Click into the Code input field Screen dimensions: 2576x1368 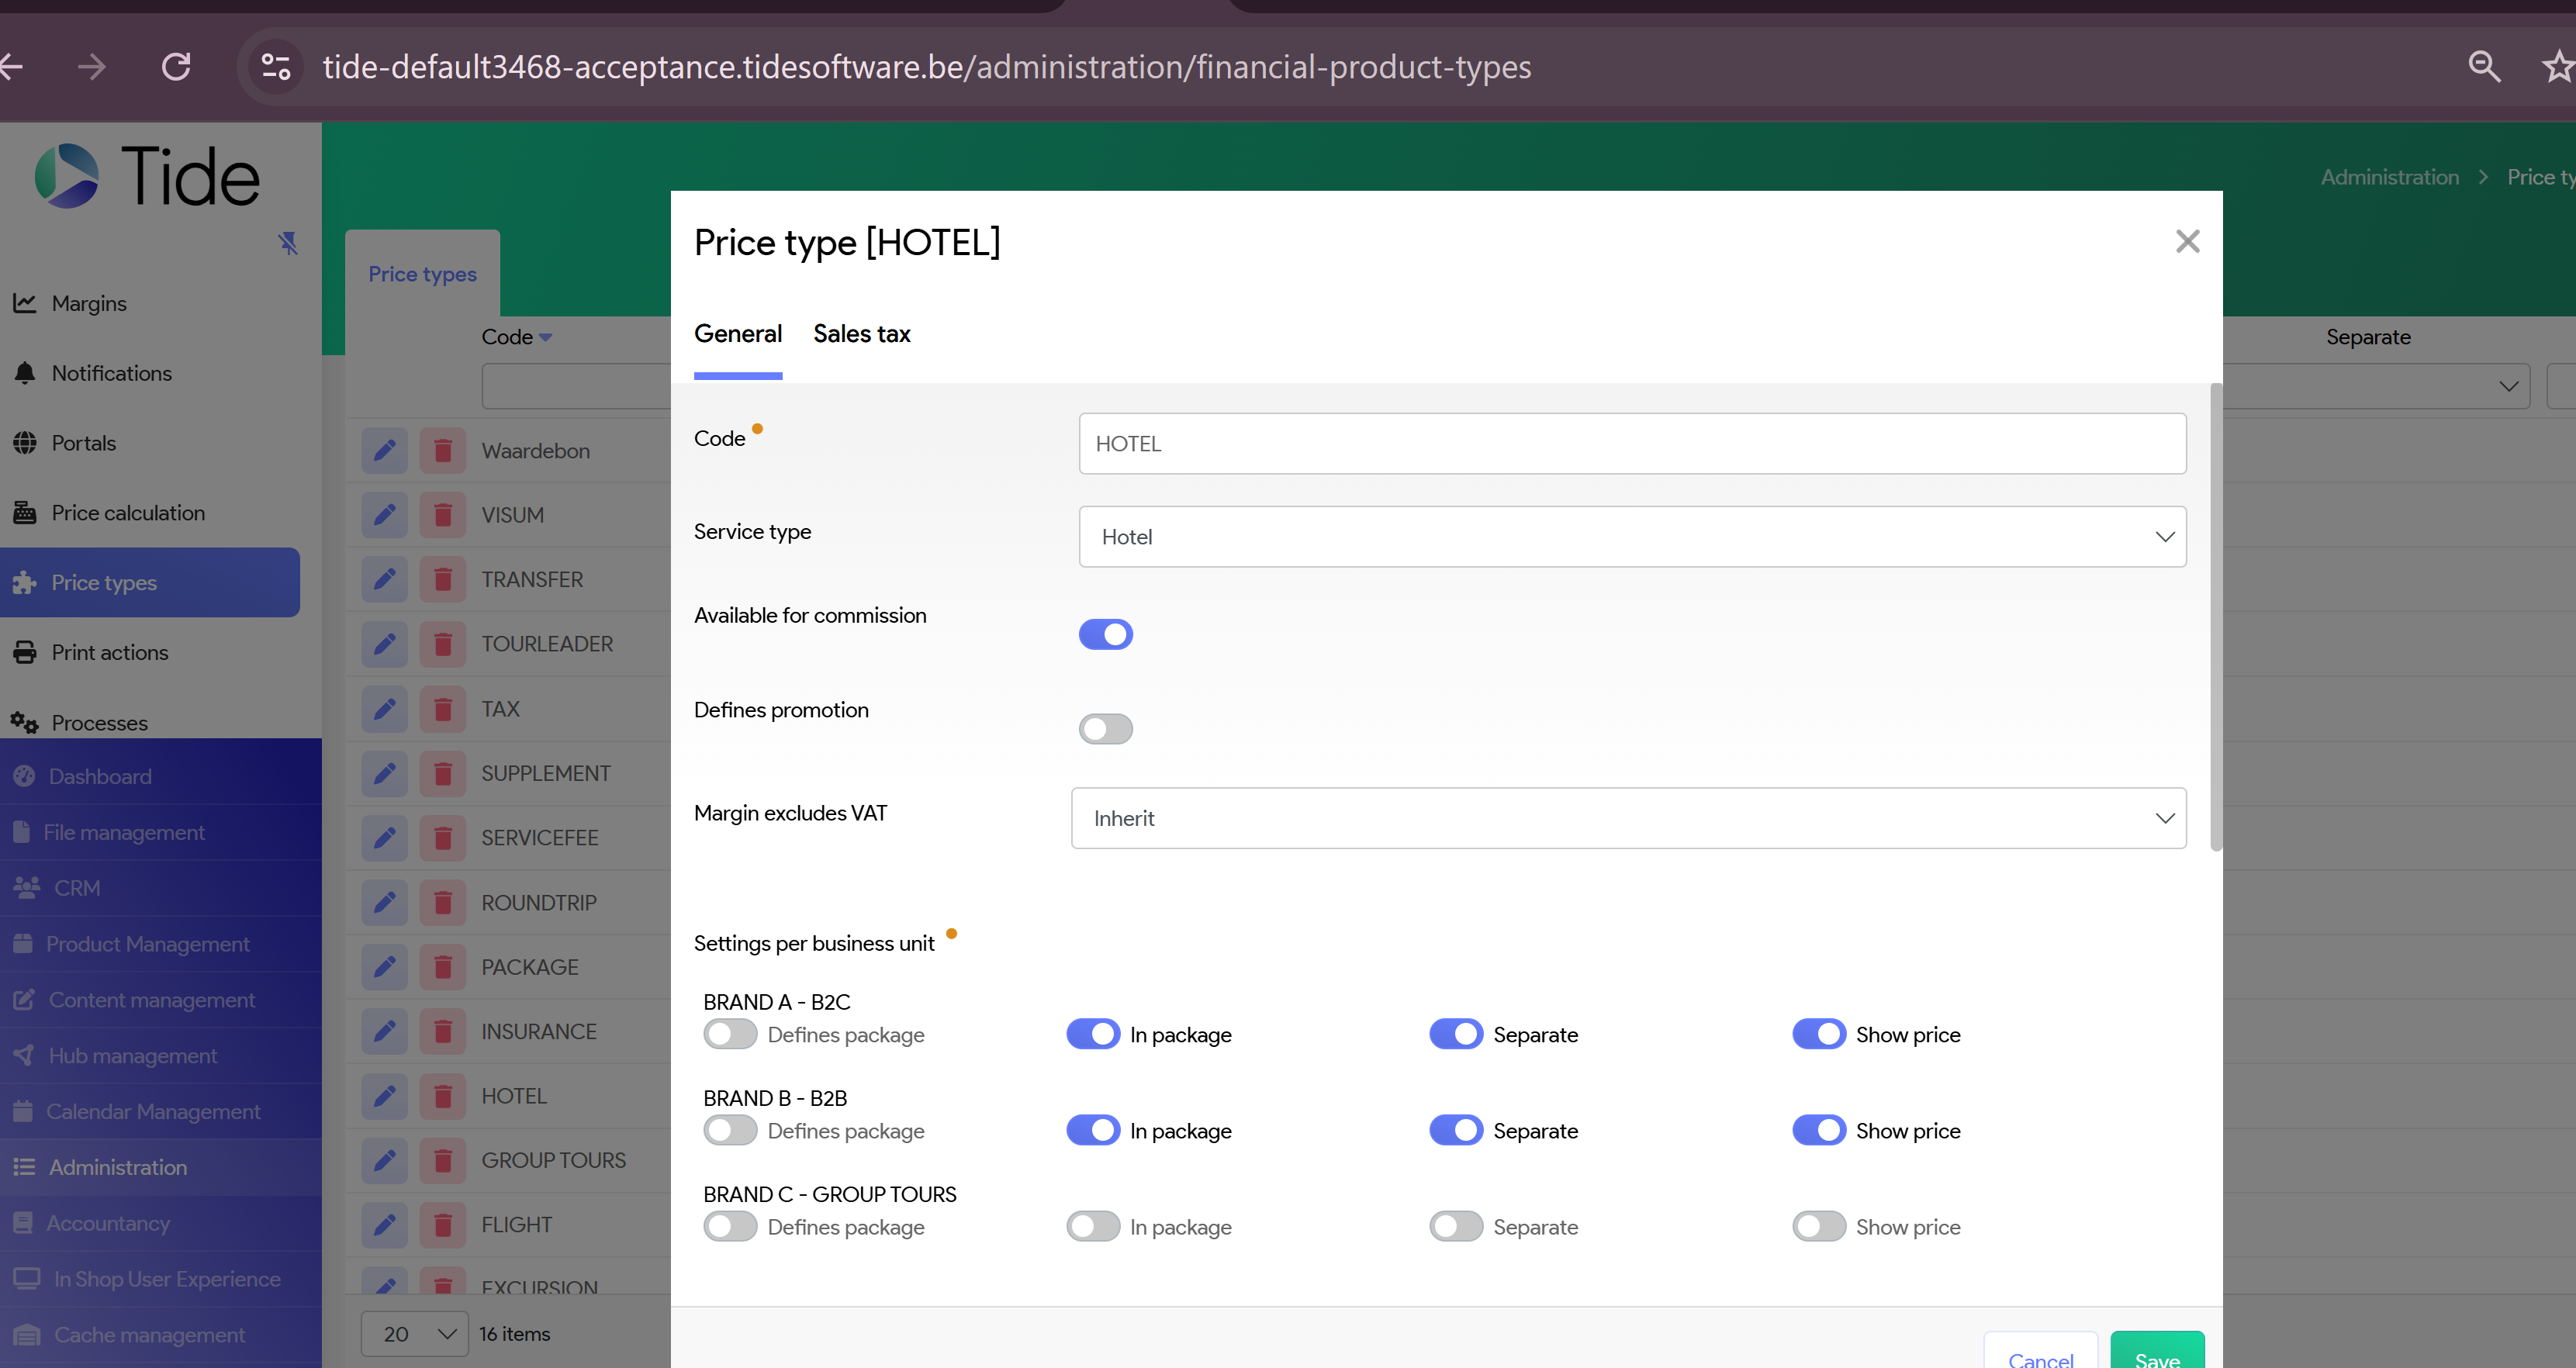pyautogui.click(x=1631, y=444)
